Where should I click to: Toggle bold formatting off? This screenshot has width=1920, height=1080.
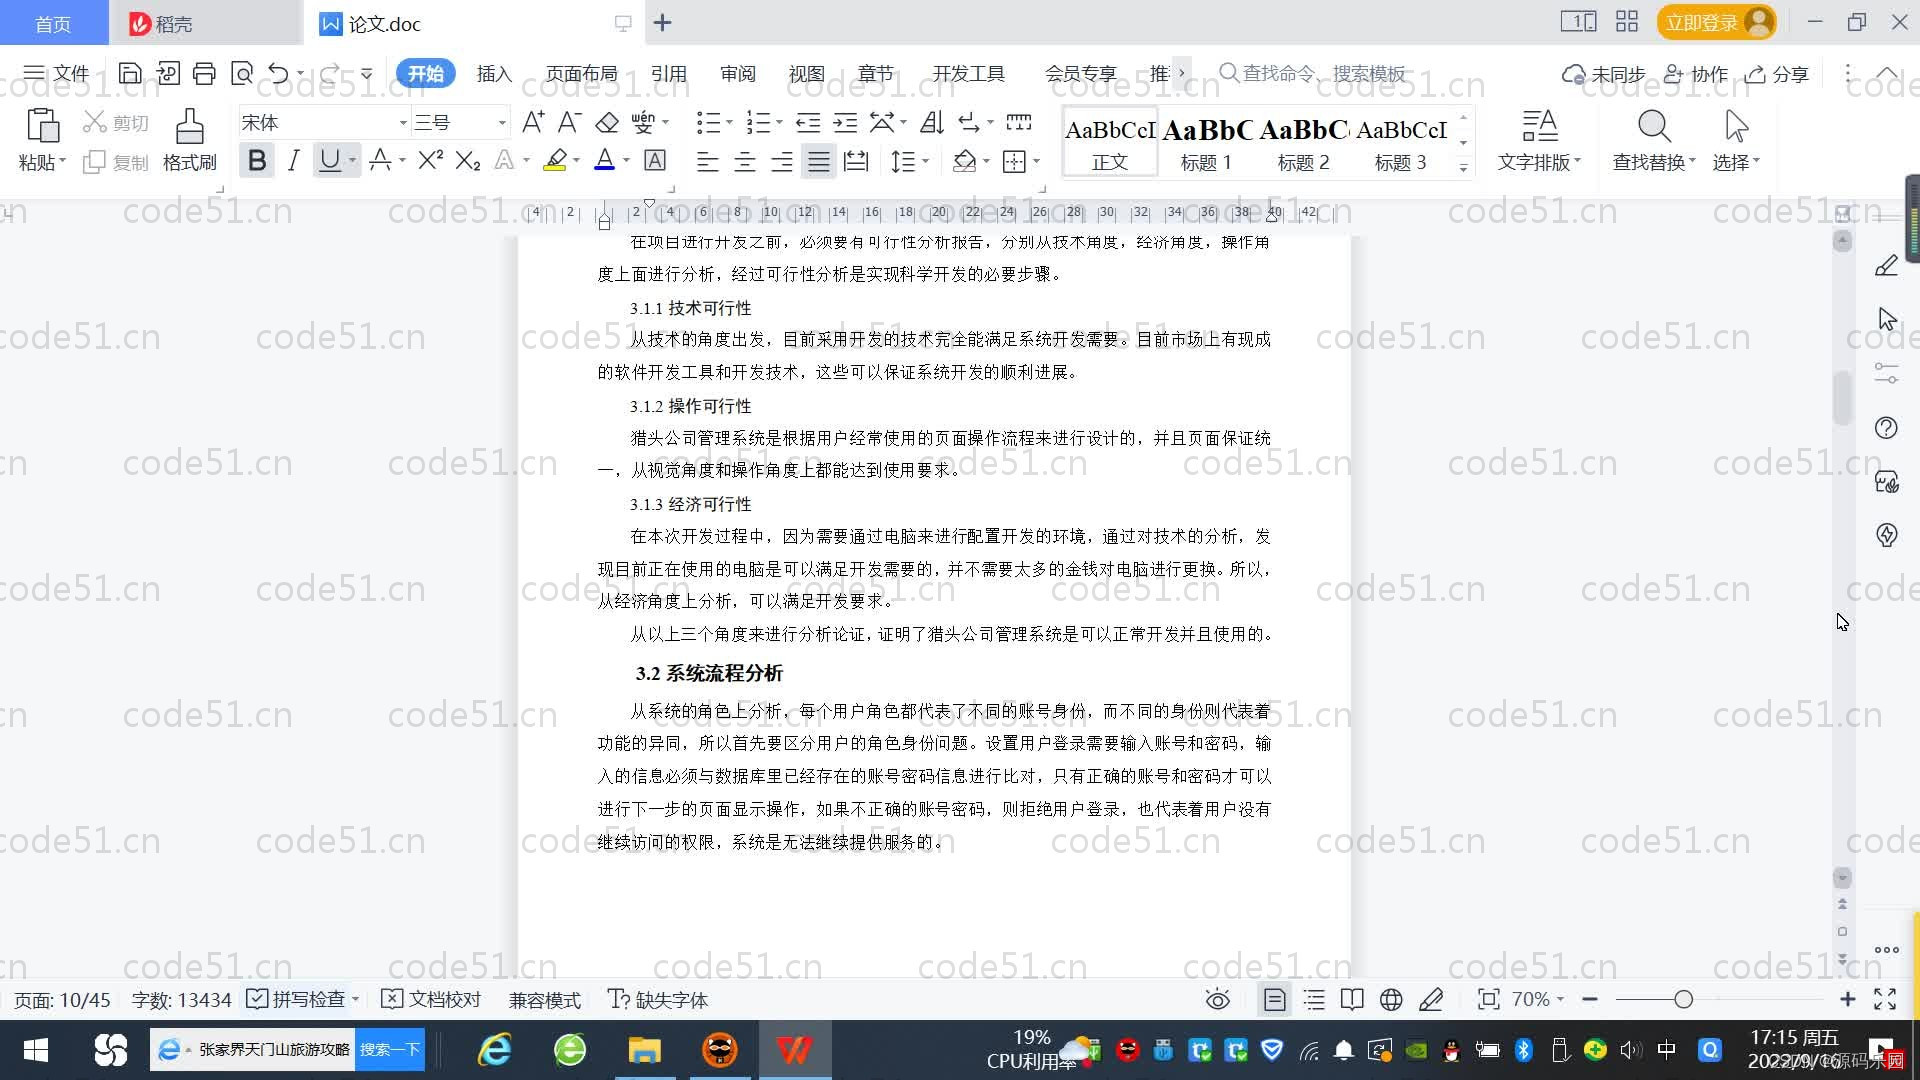coord(257,160)
